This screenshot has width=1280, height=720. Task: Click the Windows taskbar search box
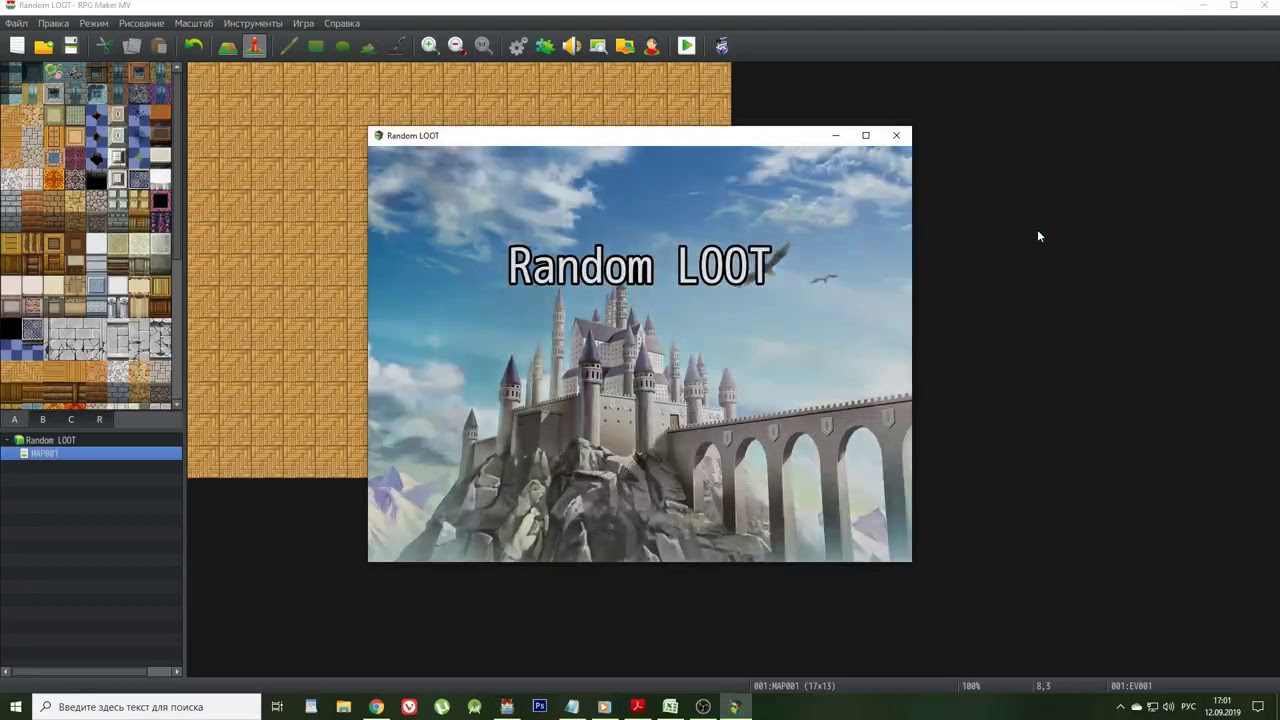[x=148, y=707]
